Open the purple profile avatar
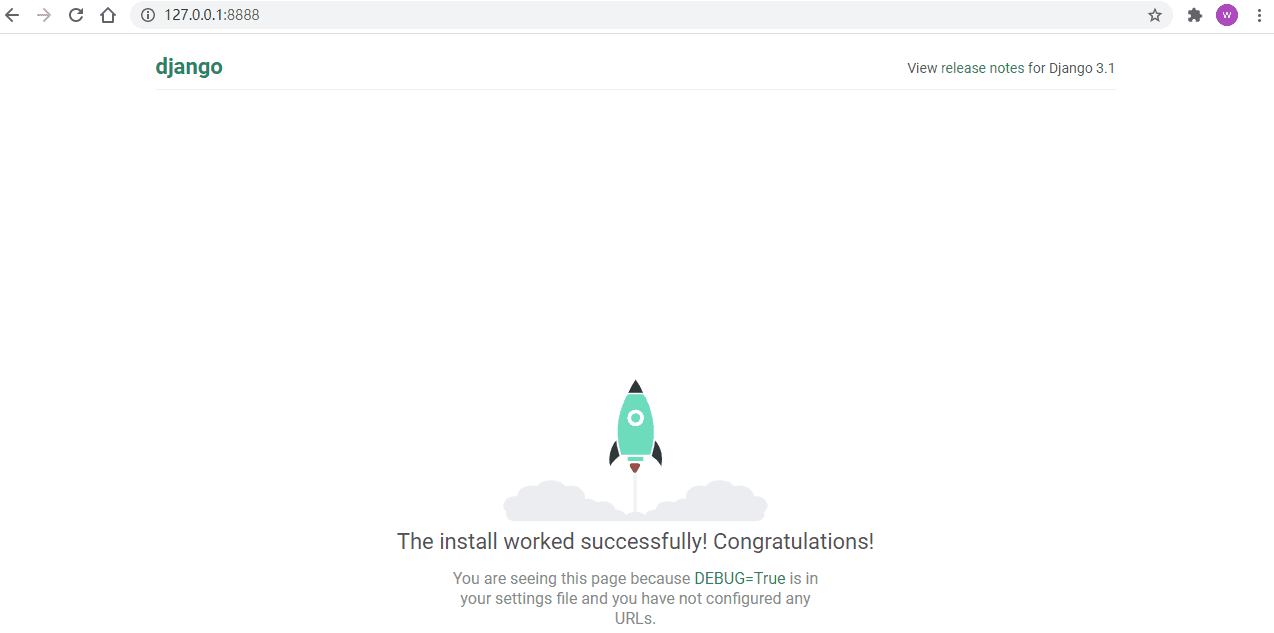1274x633 pixels. pyautogui.click(x=1227, y=15)
